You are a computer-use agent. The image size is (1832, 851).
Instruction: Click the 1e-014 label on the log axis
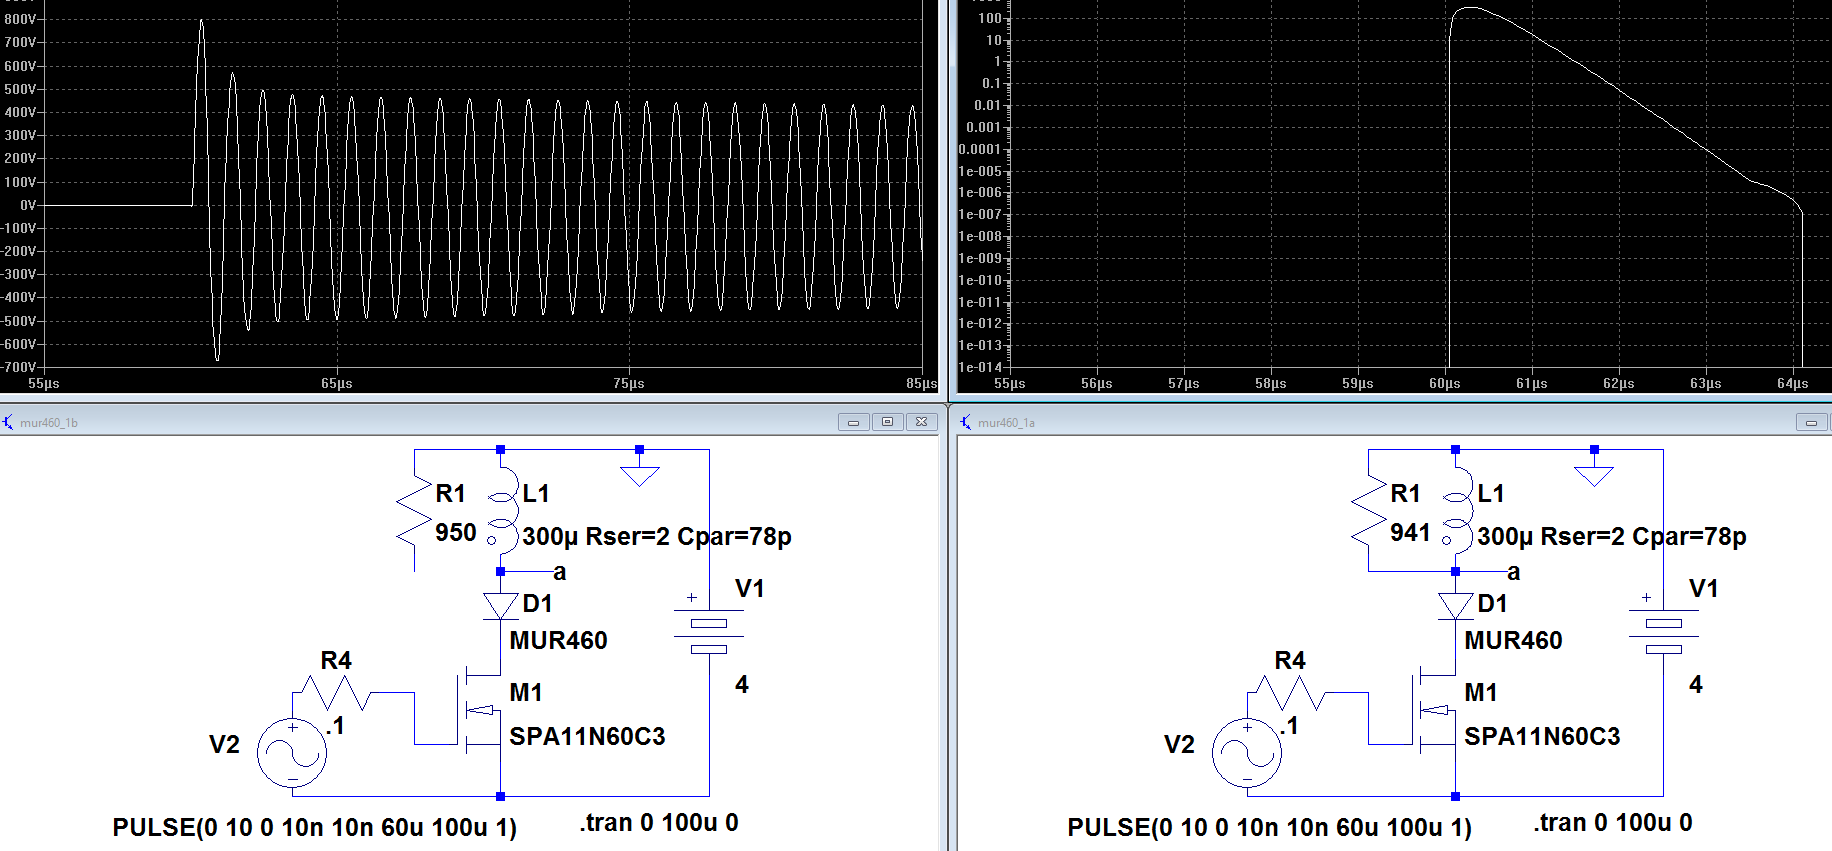(x=980, y=367)
